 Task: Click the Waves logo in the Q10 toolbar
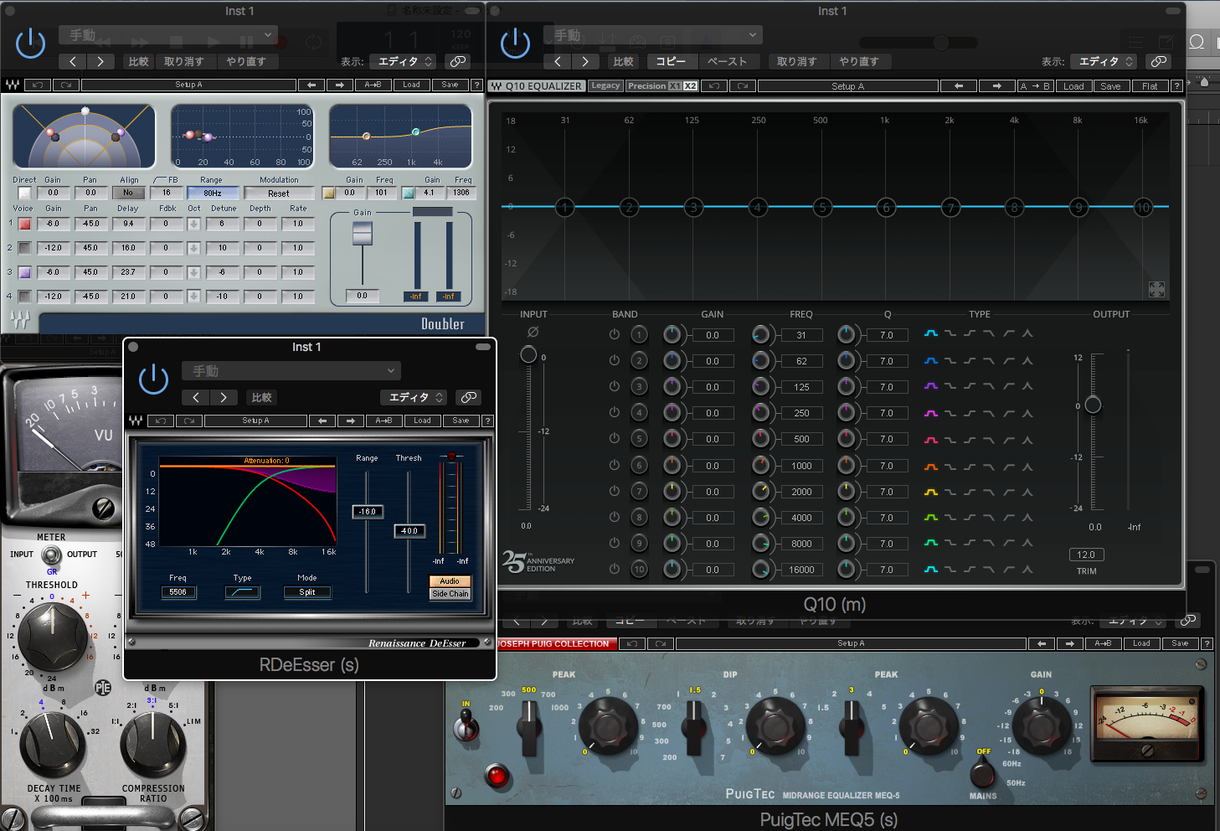495,86
